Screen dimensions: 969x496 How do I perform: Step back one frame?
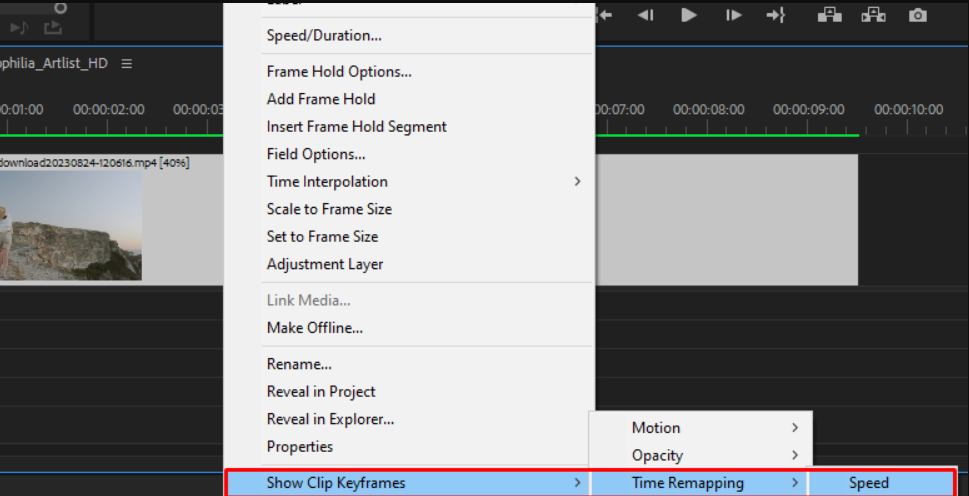[645, 15]
